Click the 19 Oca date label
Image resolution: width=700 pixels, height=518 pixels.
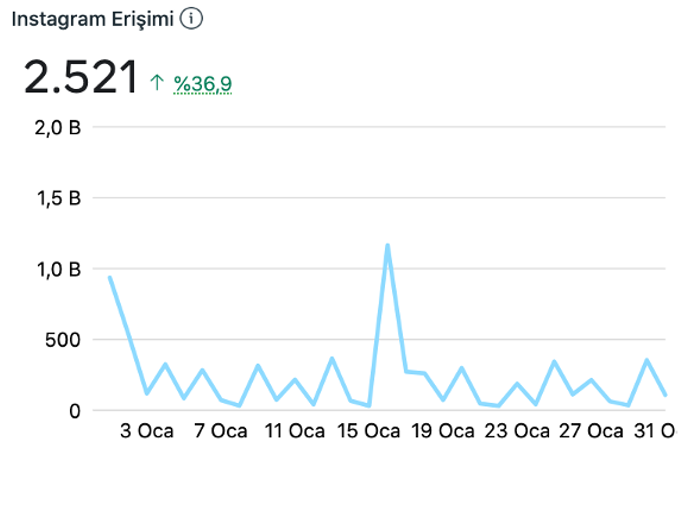(443, 431)
